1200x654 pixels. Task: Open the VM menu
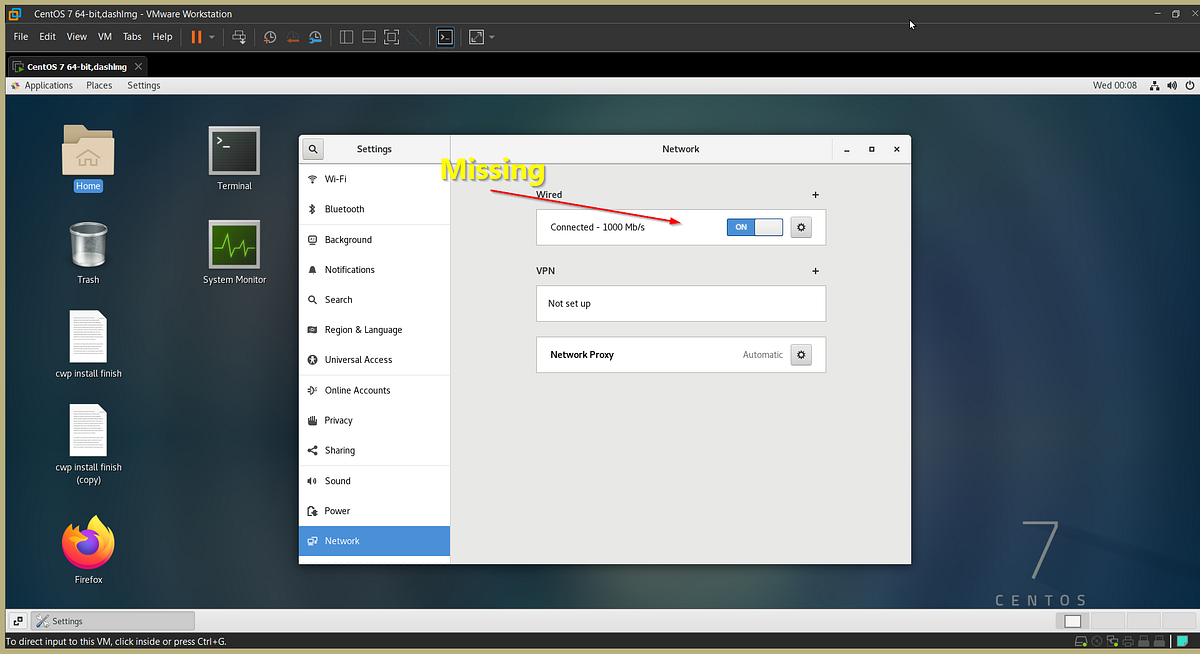pos(104,36)
